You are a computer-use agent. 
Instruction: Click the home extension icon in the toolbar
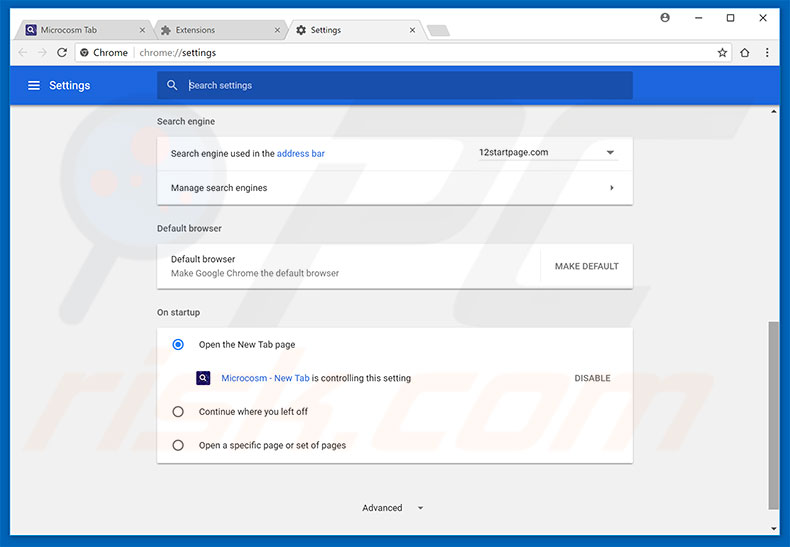pyautogui.click(x=744, y=53)
